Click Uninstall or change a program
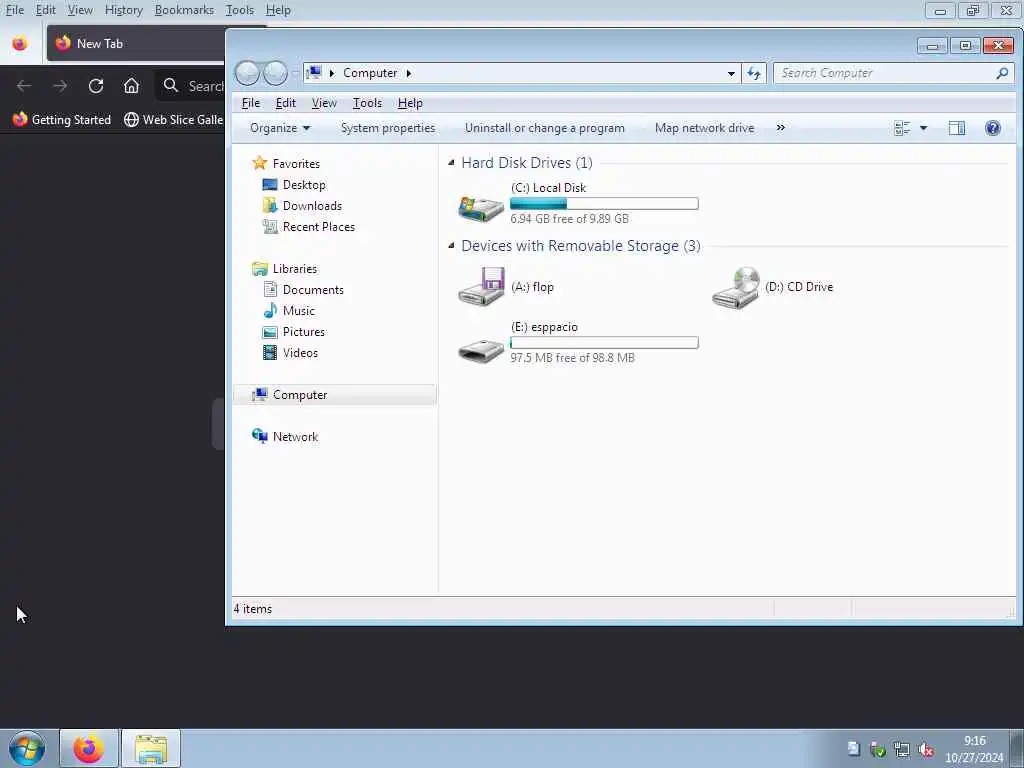The height and width of the screenshot is (768, 1024). 545,128
